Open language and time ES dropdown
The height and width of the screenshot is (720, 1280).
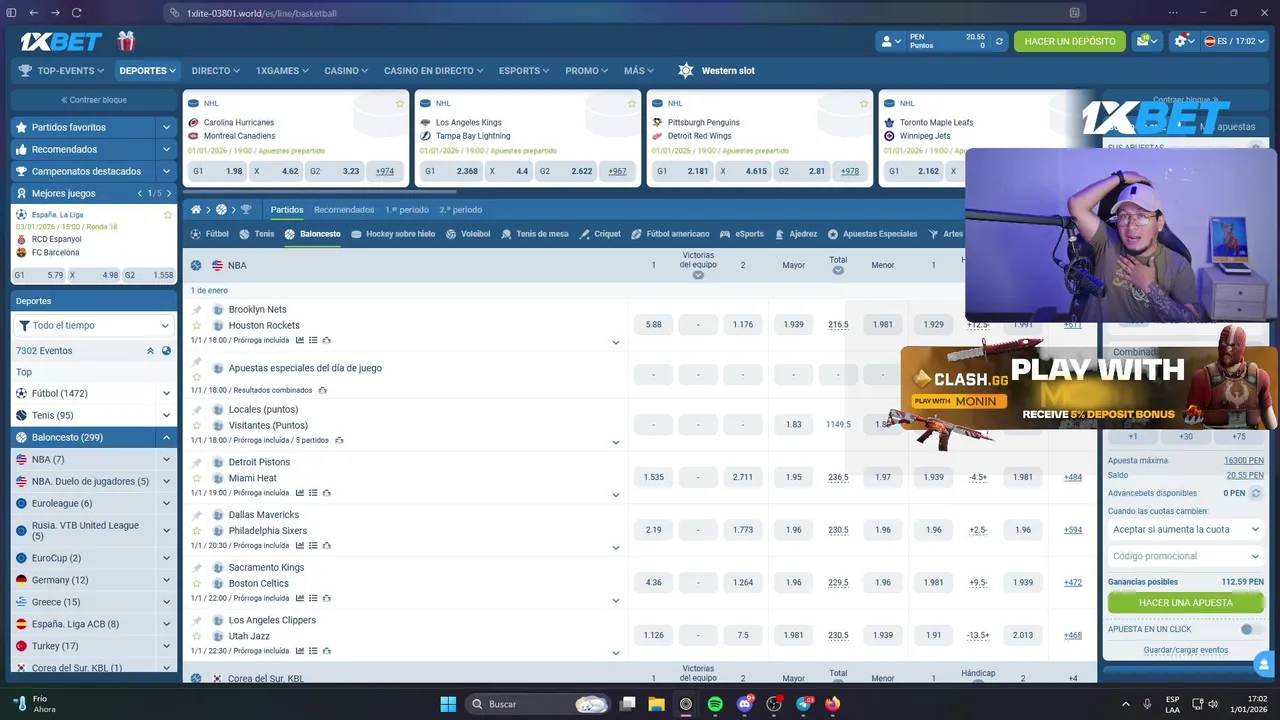coord(1234,41)
